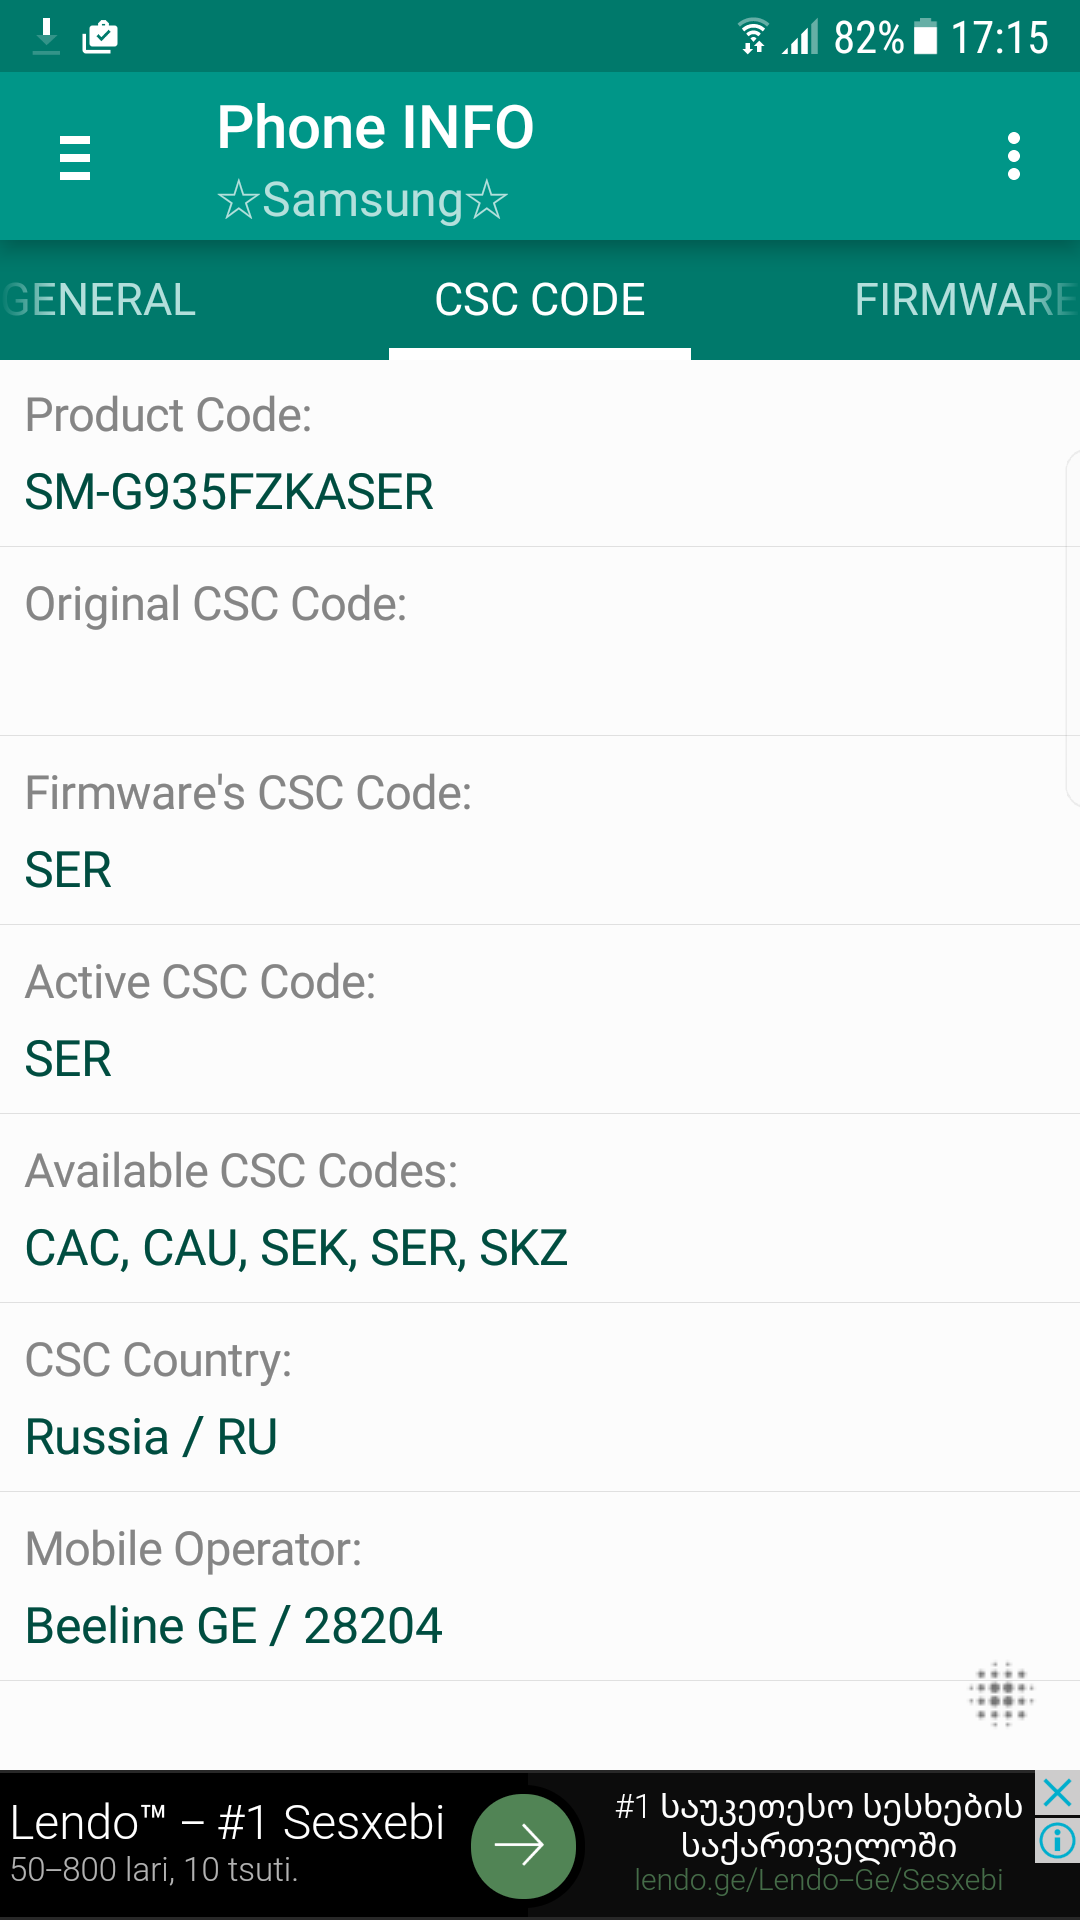Screen dimensions: 1080x1920
Task: Close the Lendo ad banner
Action: [x=1057, y=1794]
